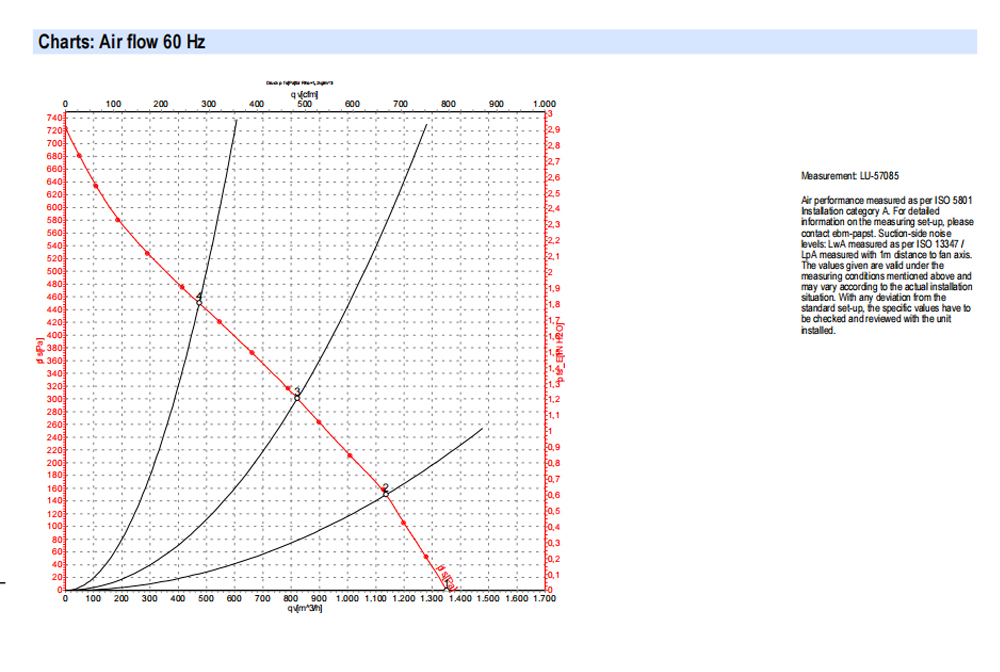The image size is (1000, 672).
Task: Click the '1,2' value on the right axis
Action: point(554,399)
